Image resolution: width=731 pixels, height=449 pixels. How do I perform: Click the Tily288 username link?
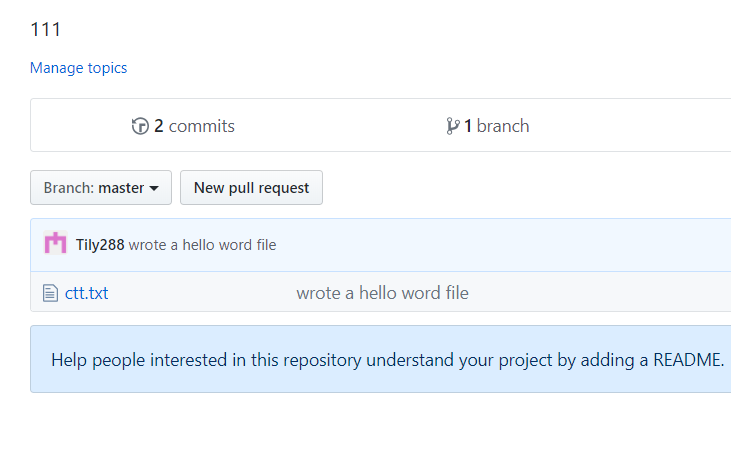100,245
